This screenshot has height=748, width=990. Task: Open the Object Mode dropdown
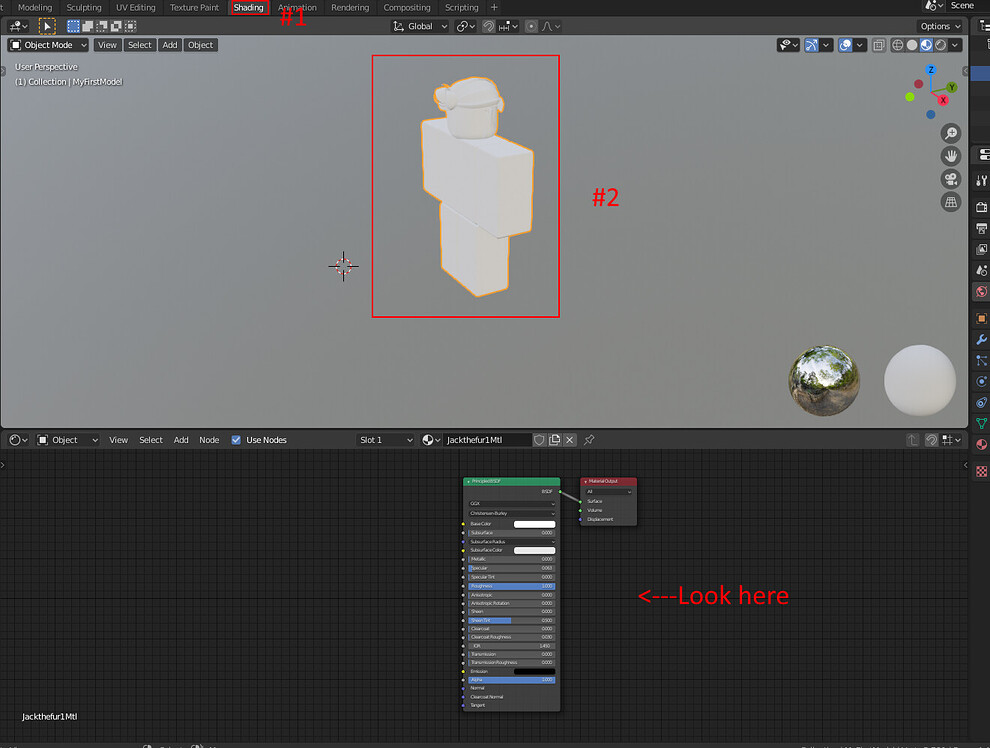coord(47,44)
